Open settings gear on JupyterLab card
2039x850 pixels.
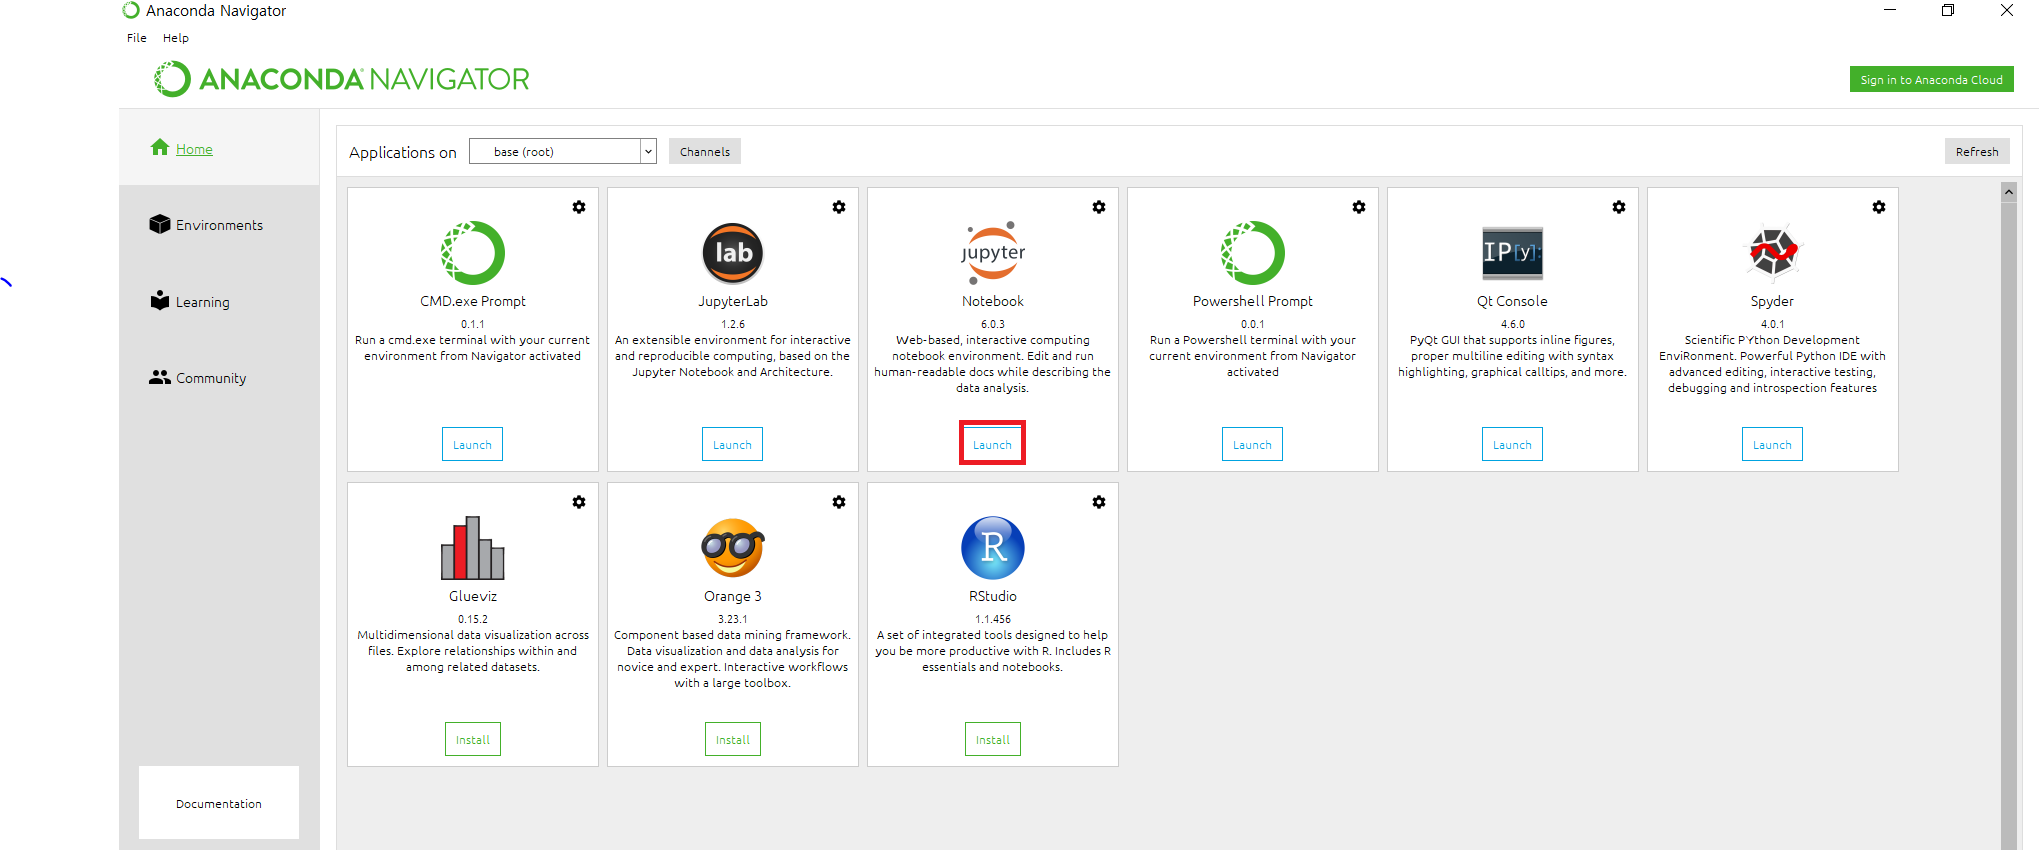pyautogui.click(x=839, y=207)
